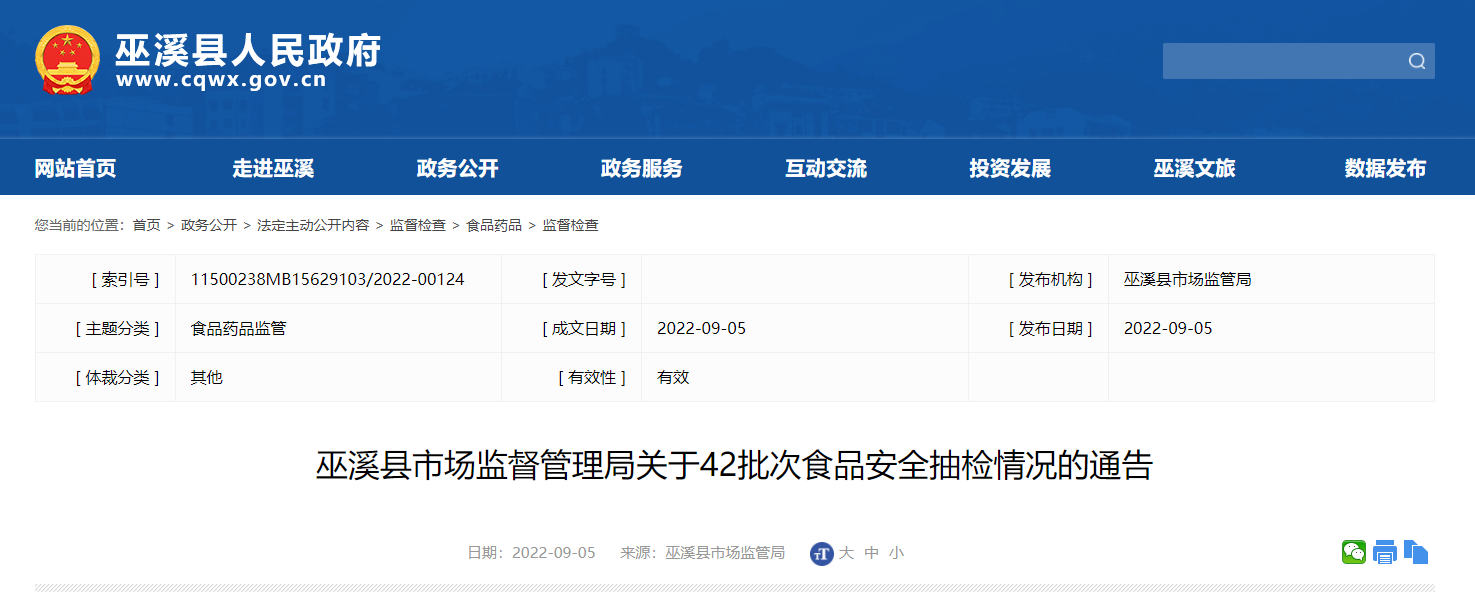Navigate to the 巫溪文旅 section
Screen dimensions: 1475x601
click(1194, 169)
